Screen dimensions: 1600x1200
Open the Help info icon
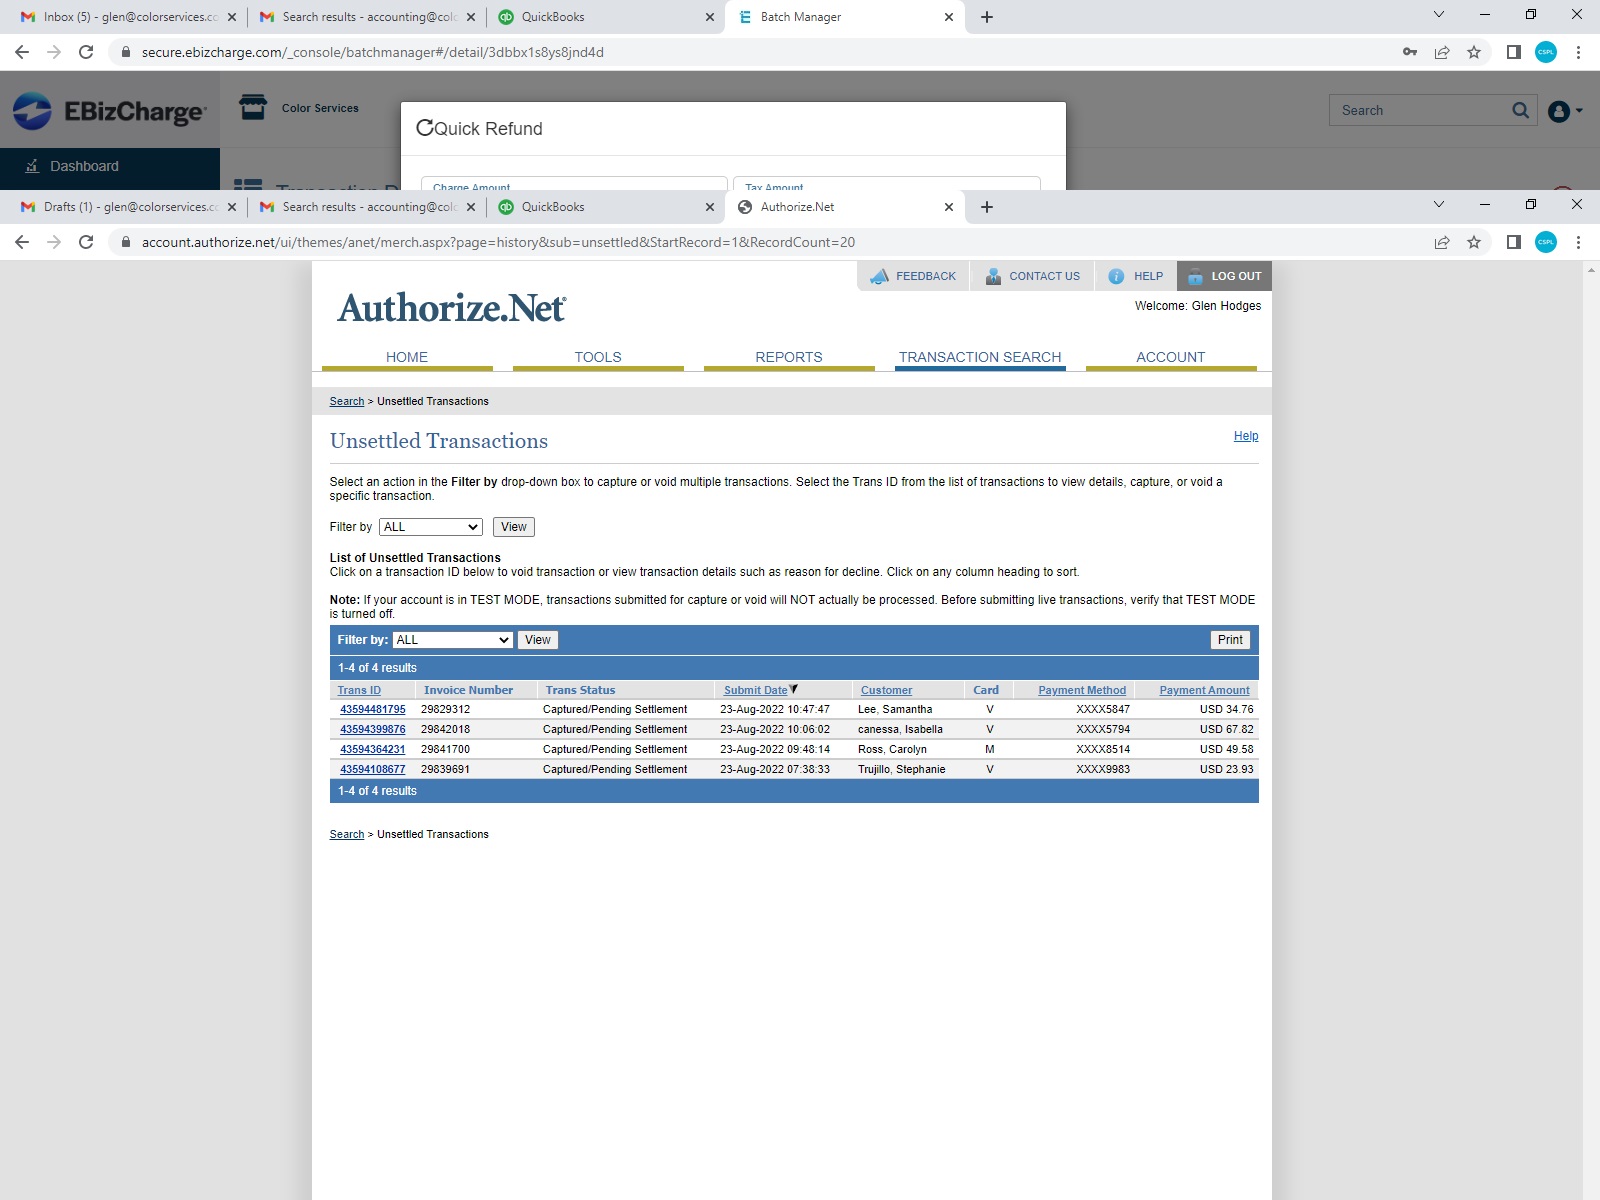pyautogui.click(x=1116, y=276)
